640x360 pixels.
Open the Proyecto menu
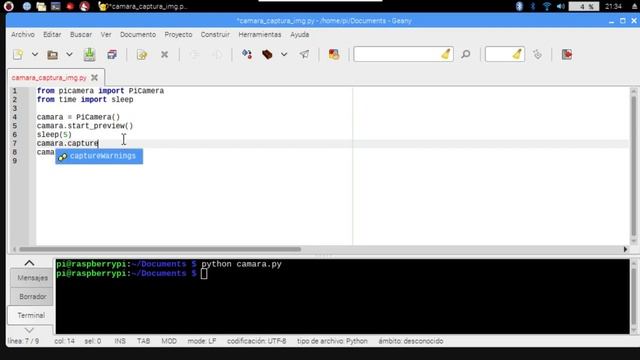(178, 35)
